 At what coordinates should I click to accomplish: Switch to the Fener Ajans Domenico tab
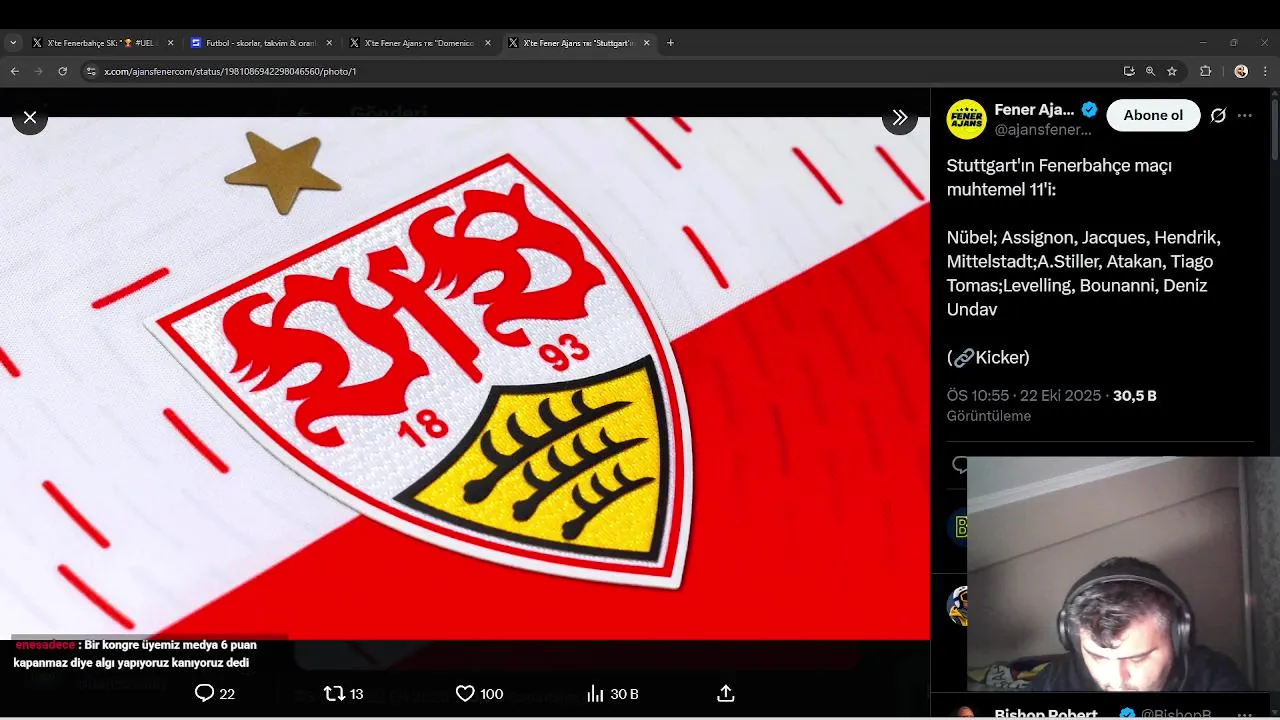[x=418, y=43]
